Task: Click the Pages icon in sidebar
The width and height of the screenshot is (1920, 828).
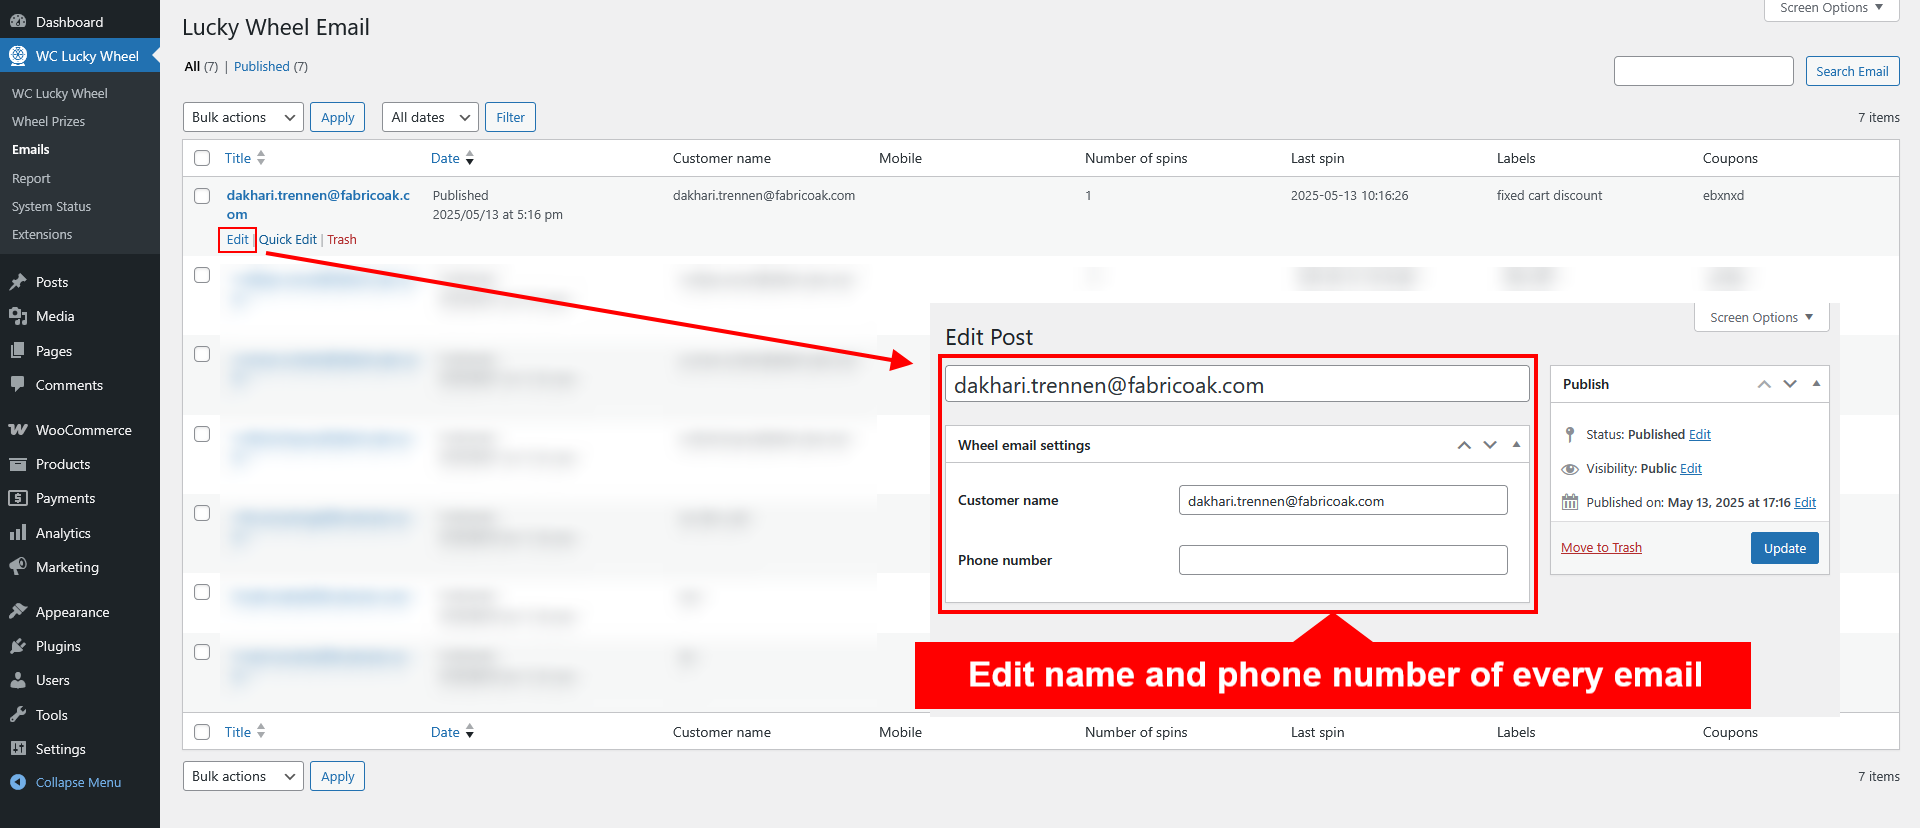Action: coord(18,351)
